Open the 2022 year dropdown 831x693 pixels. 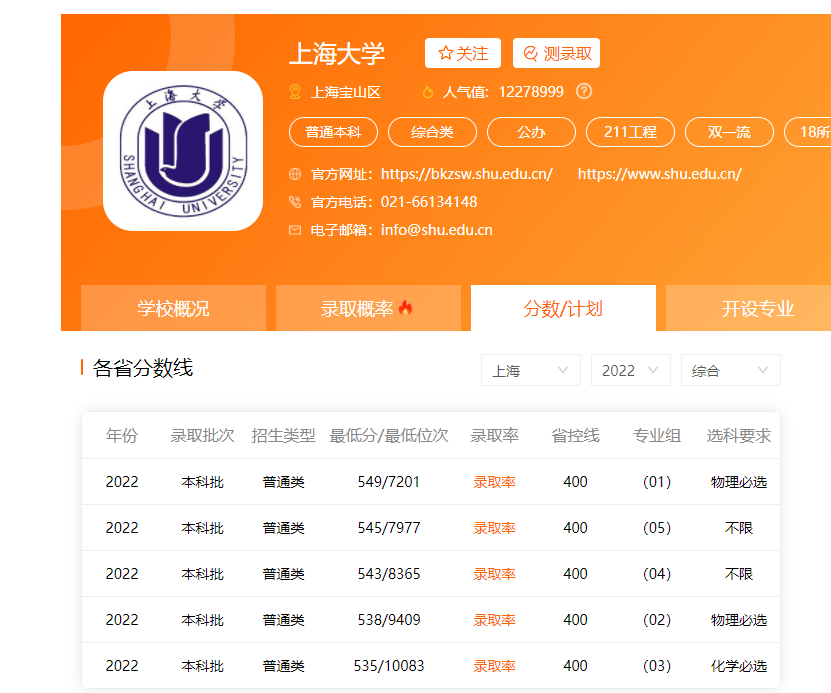click(631, 370)
